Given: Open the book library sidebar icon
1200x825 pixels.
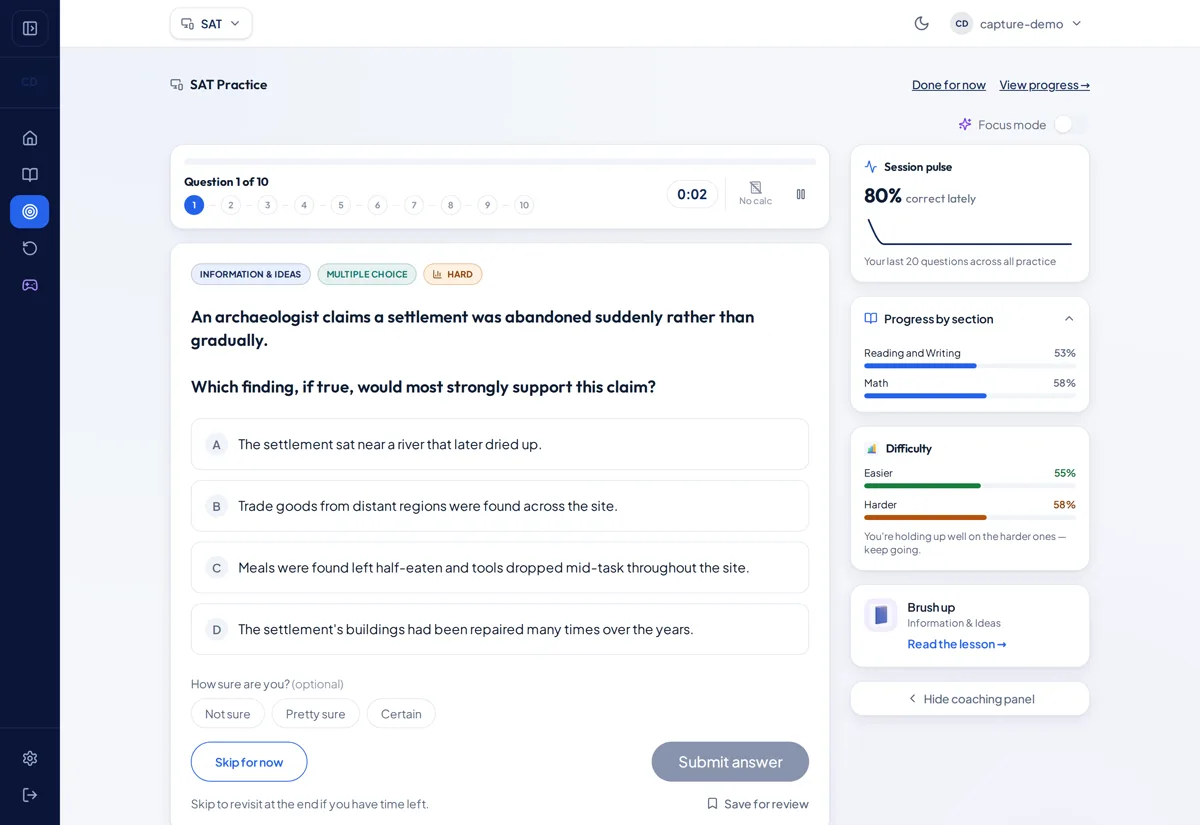Looking at the screenshot, I should 30,175.
